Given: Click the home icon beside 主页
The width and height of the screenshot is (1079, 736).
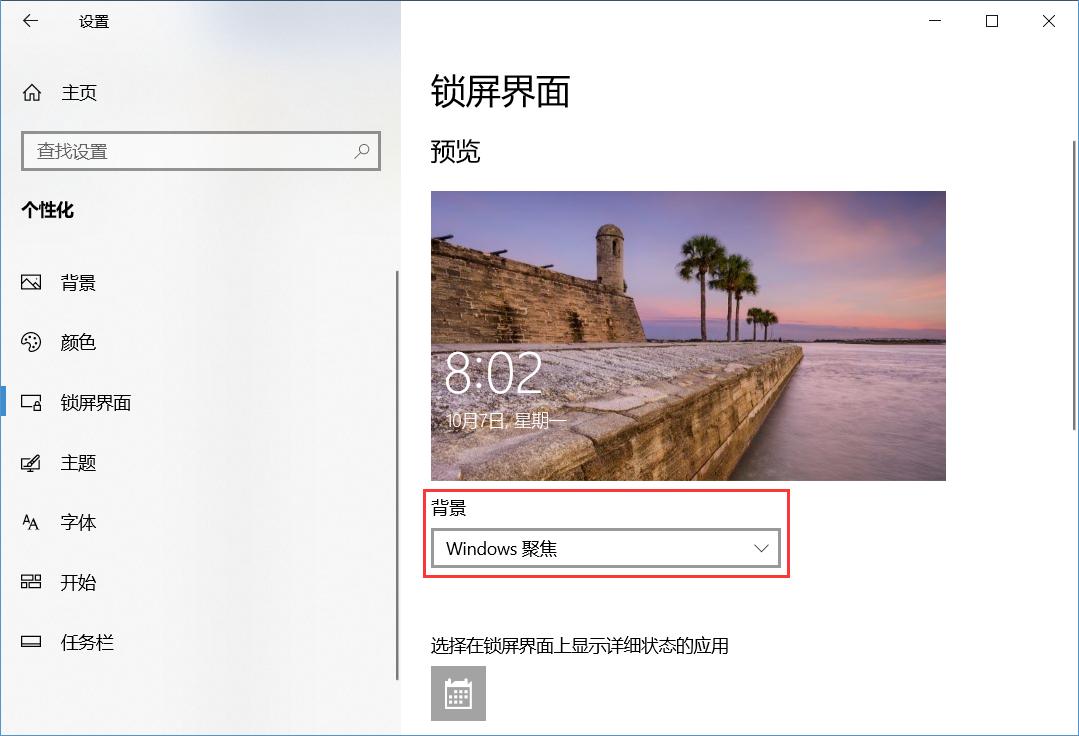Looking at the screenshot, I should coord(33,93).
